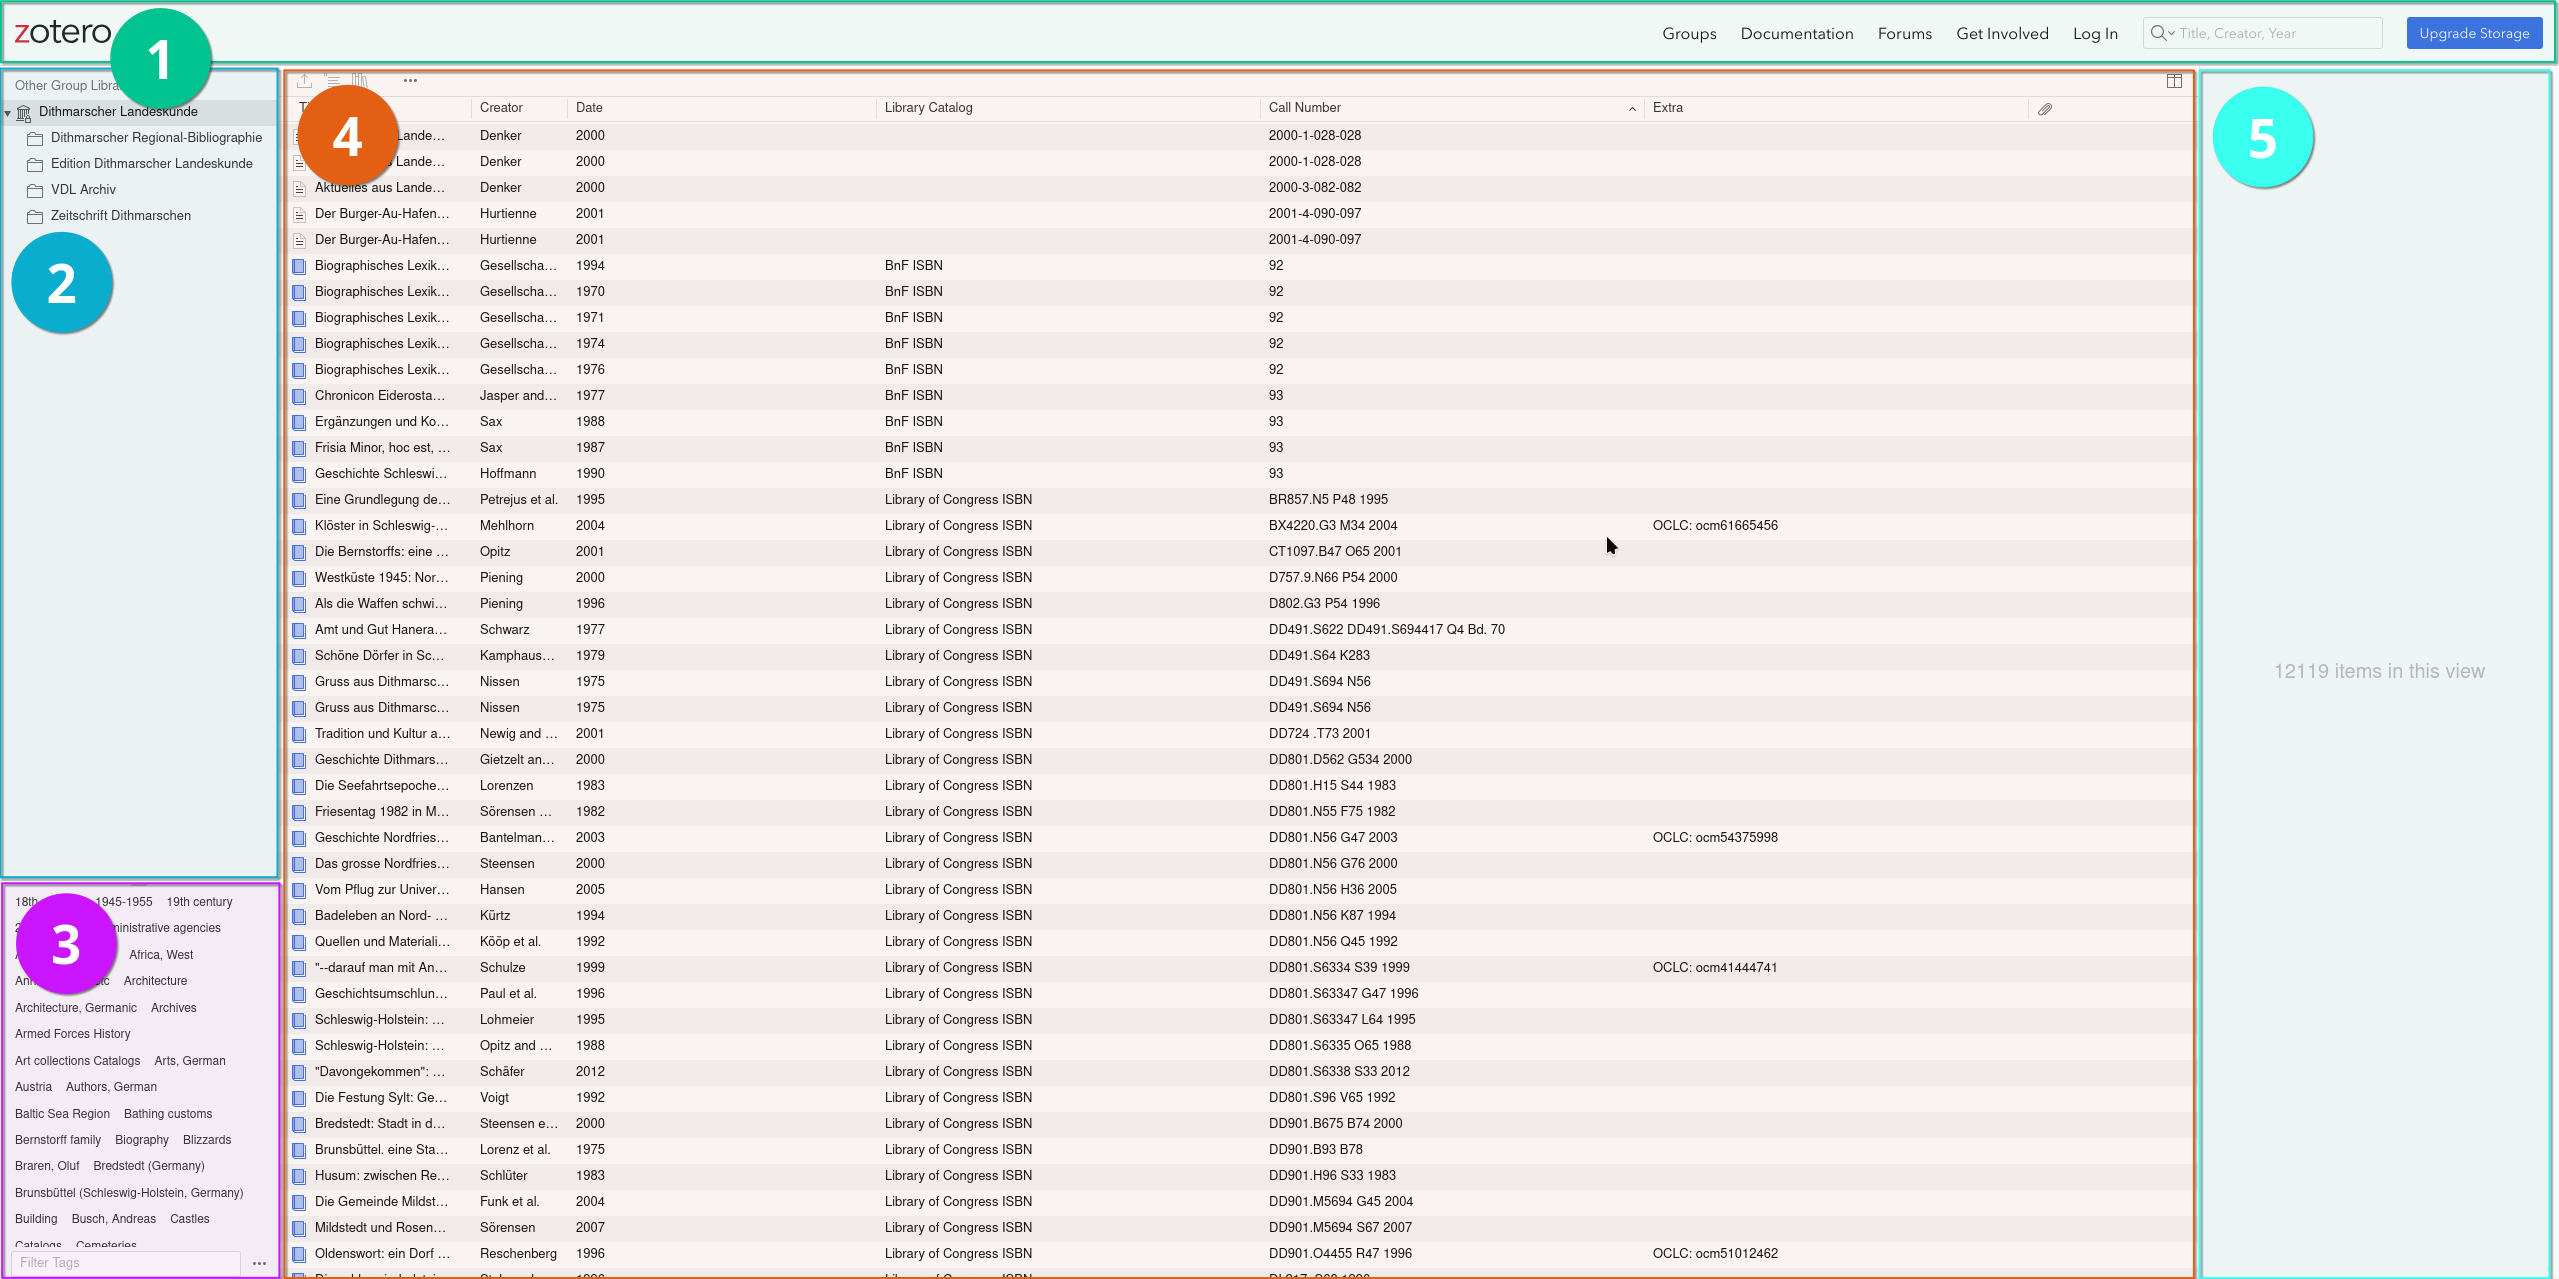Click the book icon of Die Bernstorffs row
The height and width of the screenshot is (1279, 2559).
pyautogui.click(x=299, y=552)
